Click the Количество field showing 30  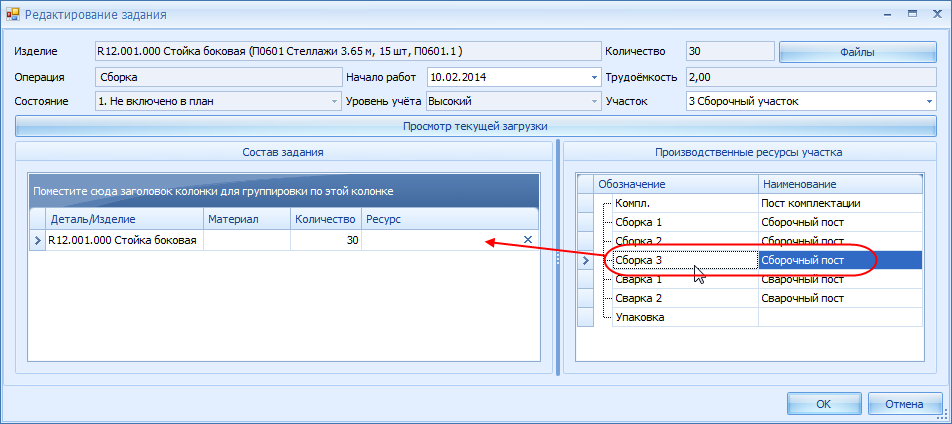point(730,52)
